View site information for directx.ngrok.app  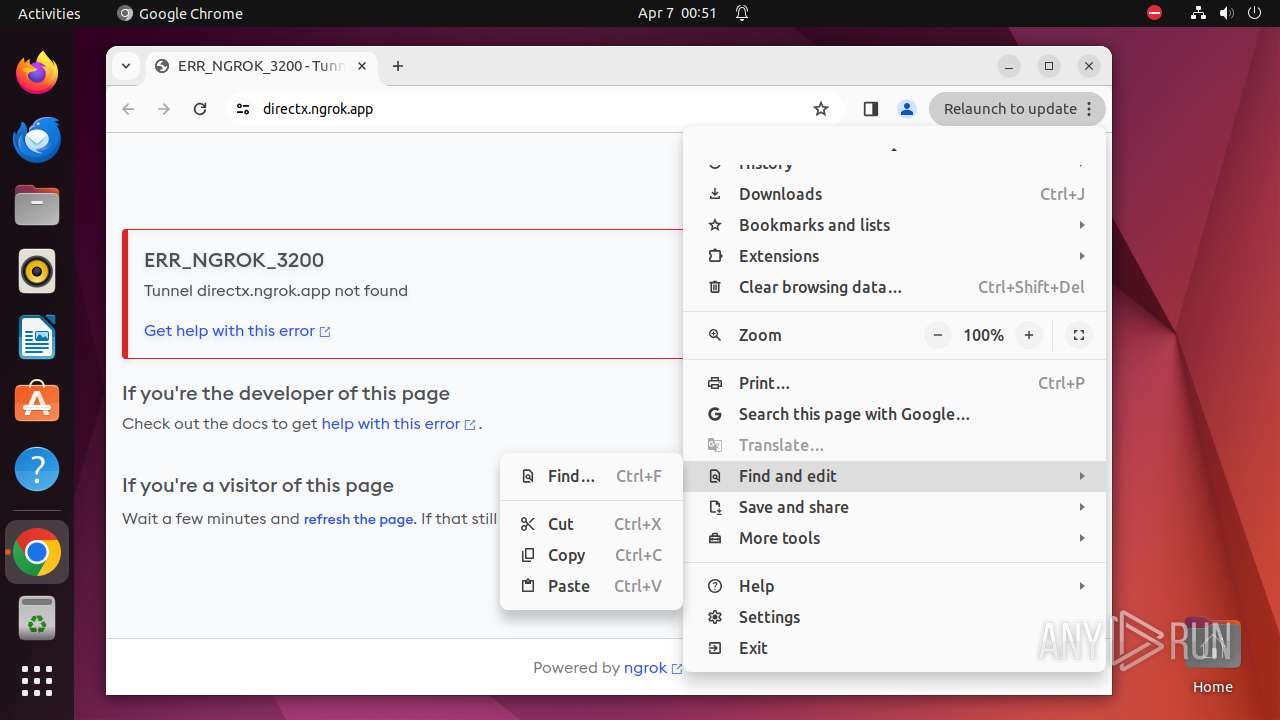[x=242, y=109]
